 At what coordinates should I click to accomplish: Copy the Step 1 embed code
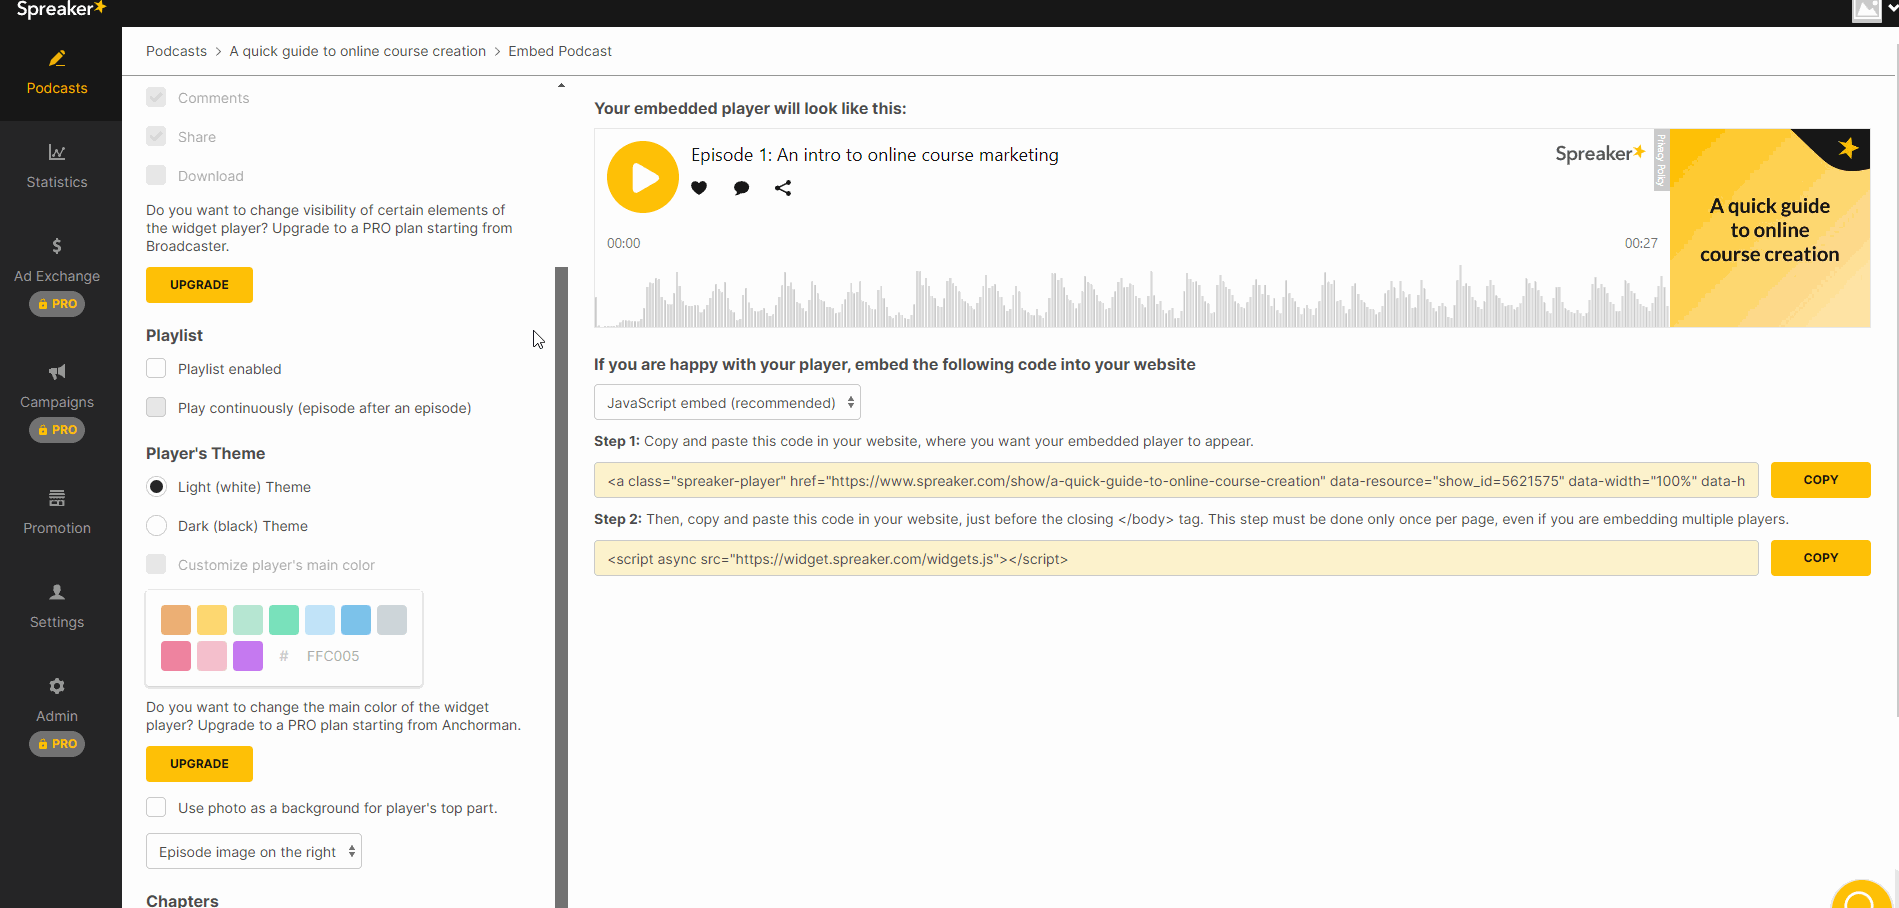point(1820,479)
